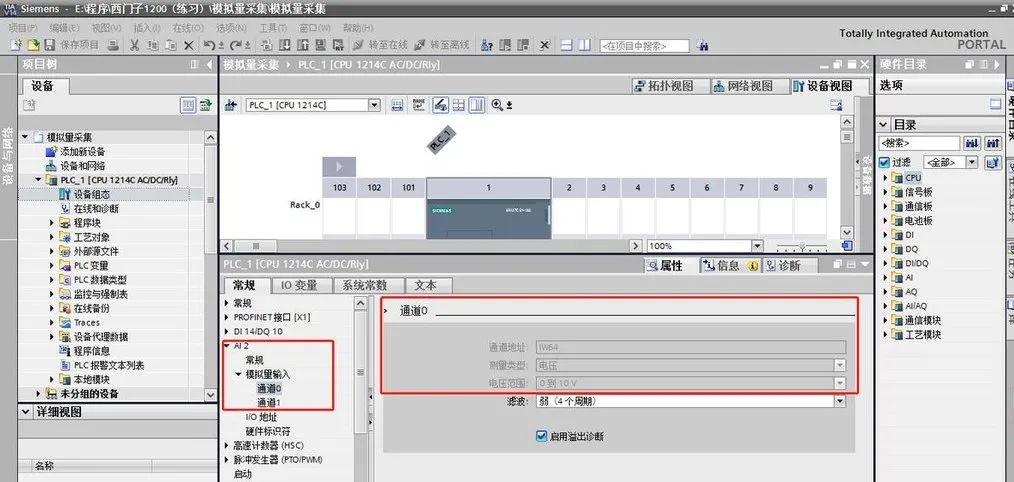Screen dimensions: 1014x482
Task: Click the show module labels icon
Action: click(x=418, y=105)
